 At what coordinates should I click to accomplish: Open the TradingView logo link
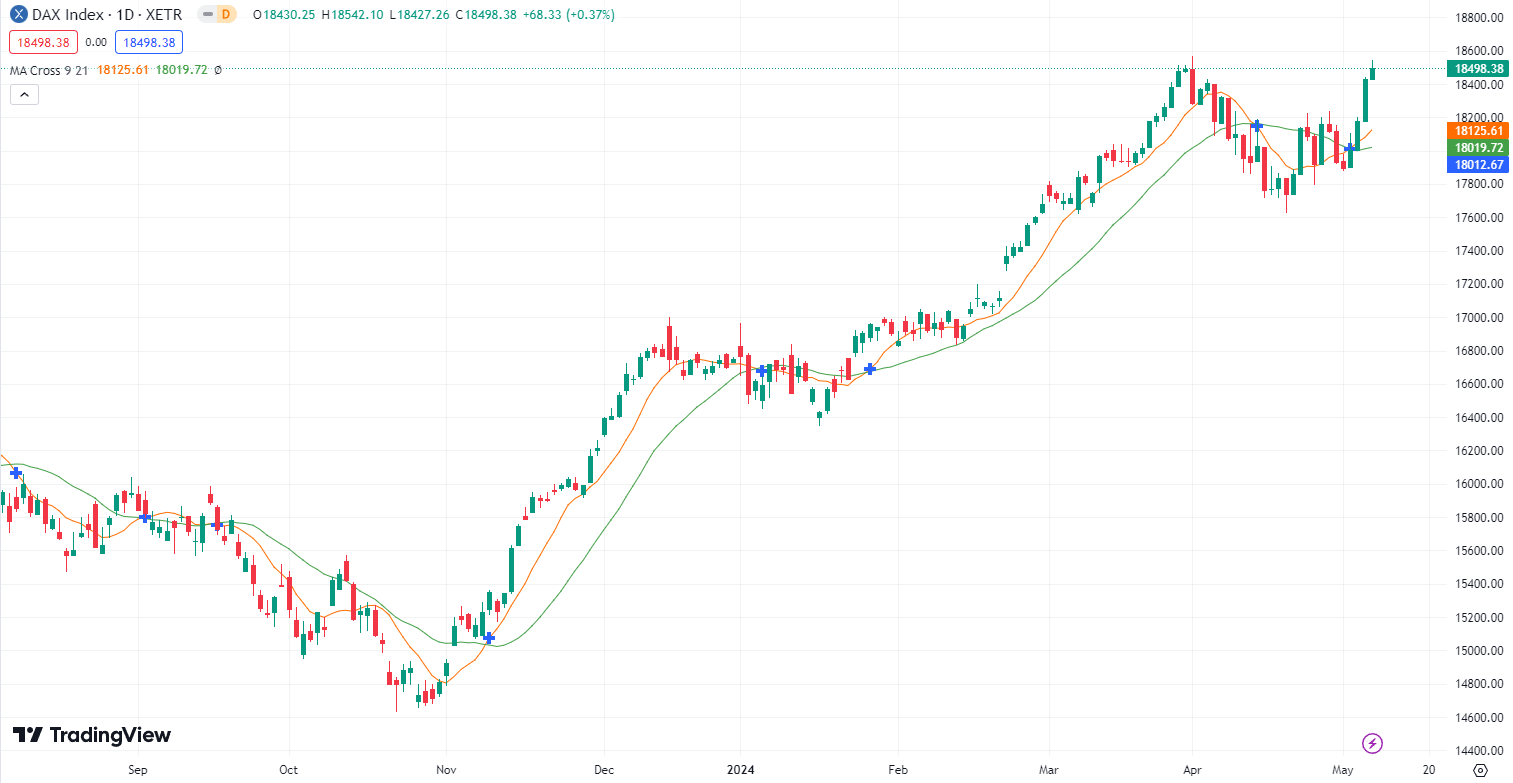coord(92,735)
